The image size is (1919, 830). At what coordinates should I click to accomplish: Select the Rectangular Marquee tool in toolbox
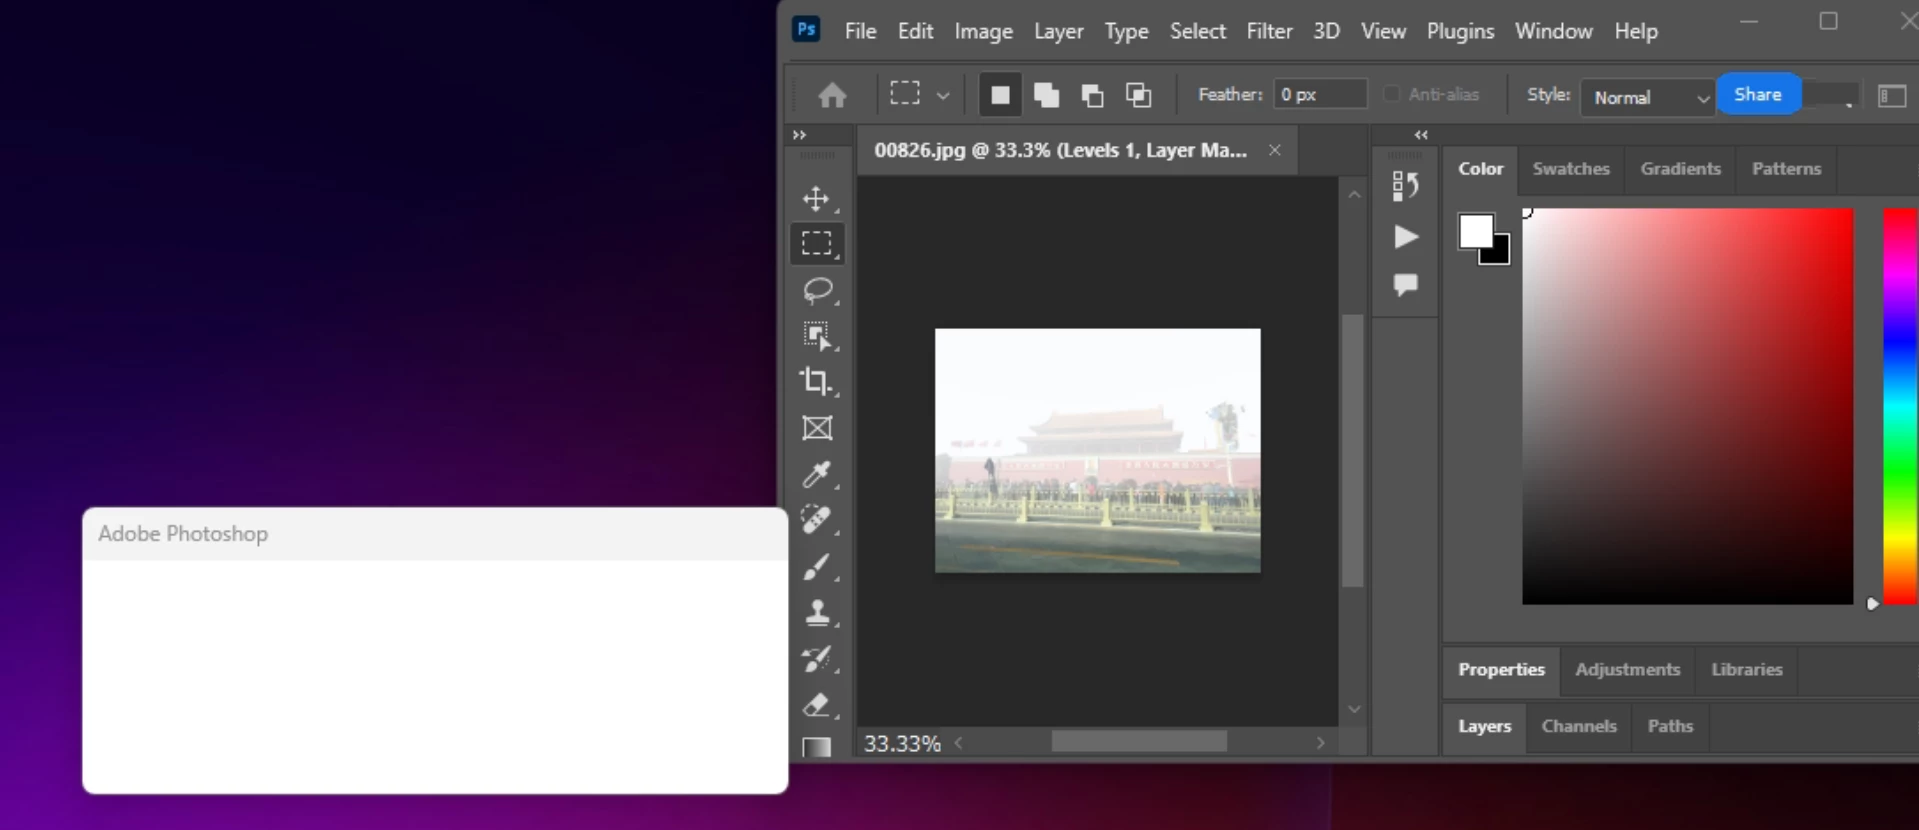pyautogui.click(x=817, y=243)
